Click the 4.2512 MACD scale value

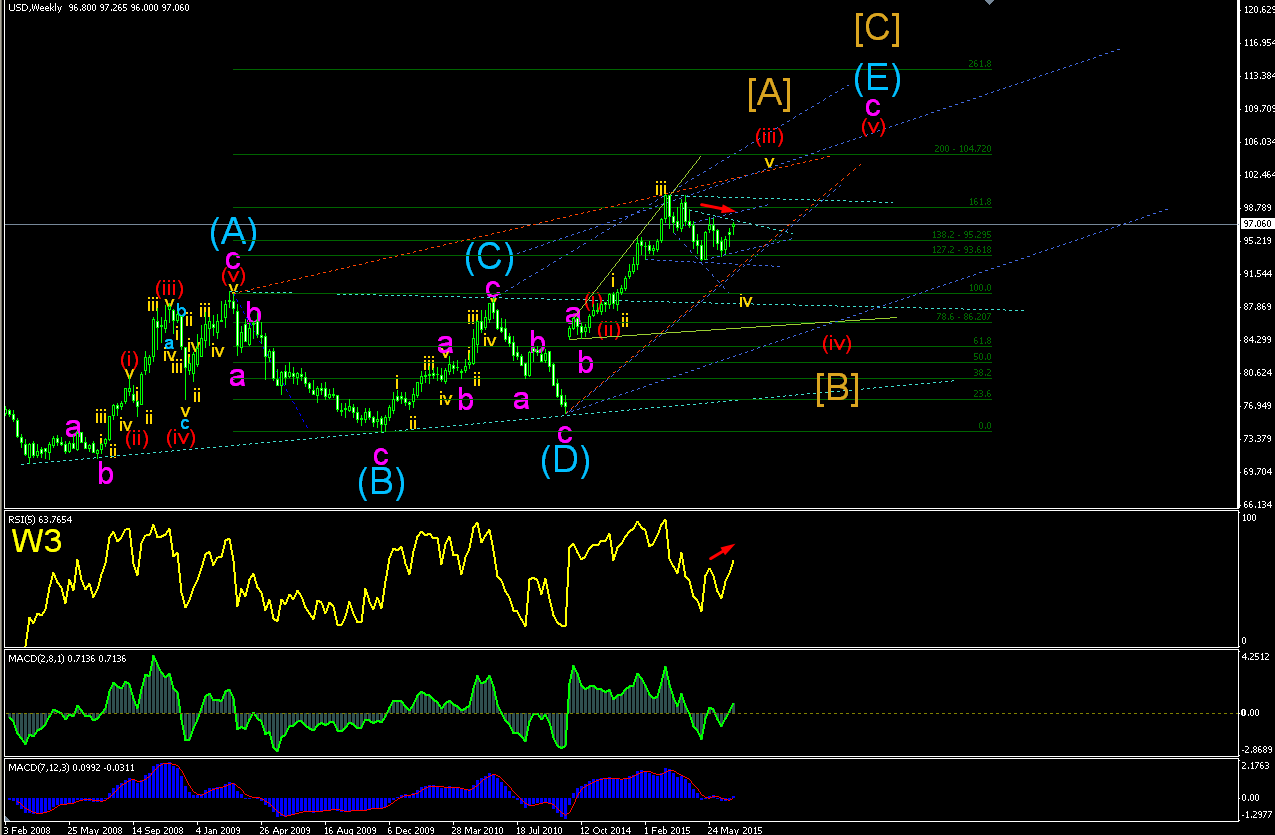[x=1257, y=658]
